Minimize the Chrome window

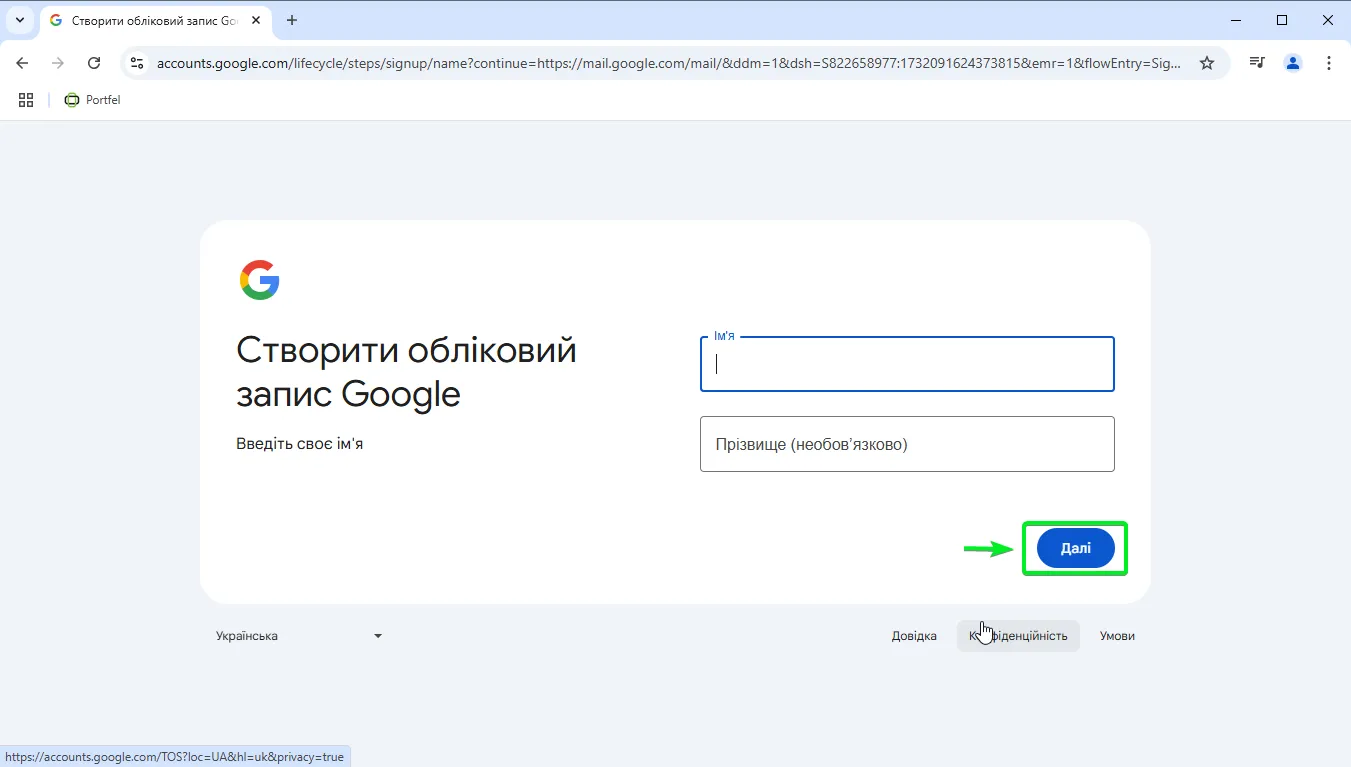pos(1236,20)
